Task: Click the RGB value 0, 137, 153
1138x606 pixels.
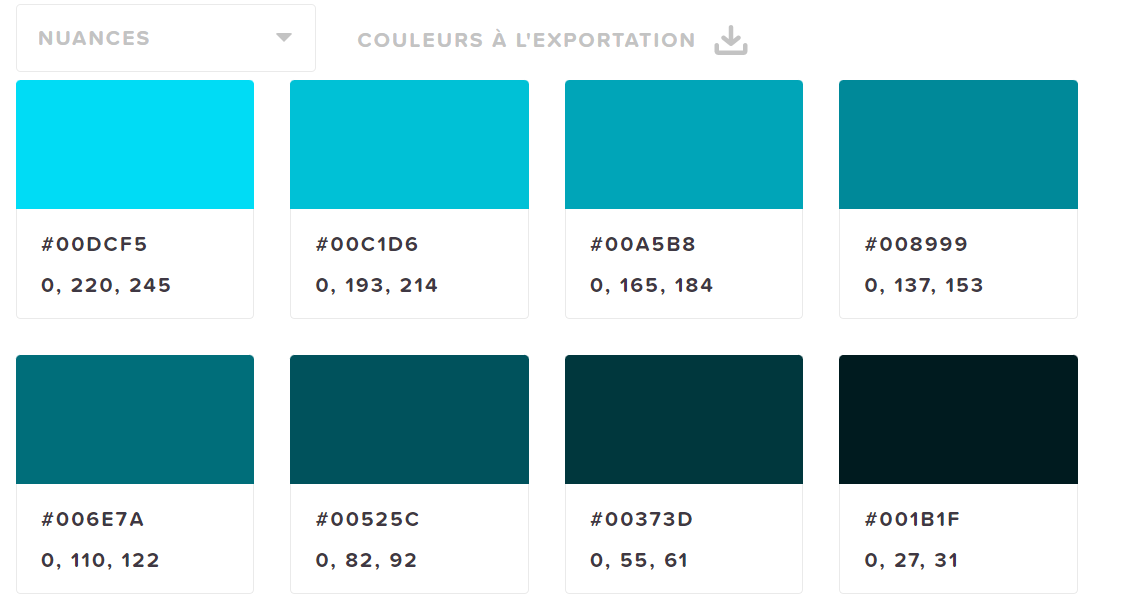Action: [x=924, y=285]
